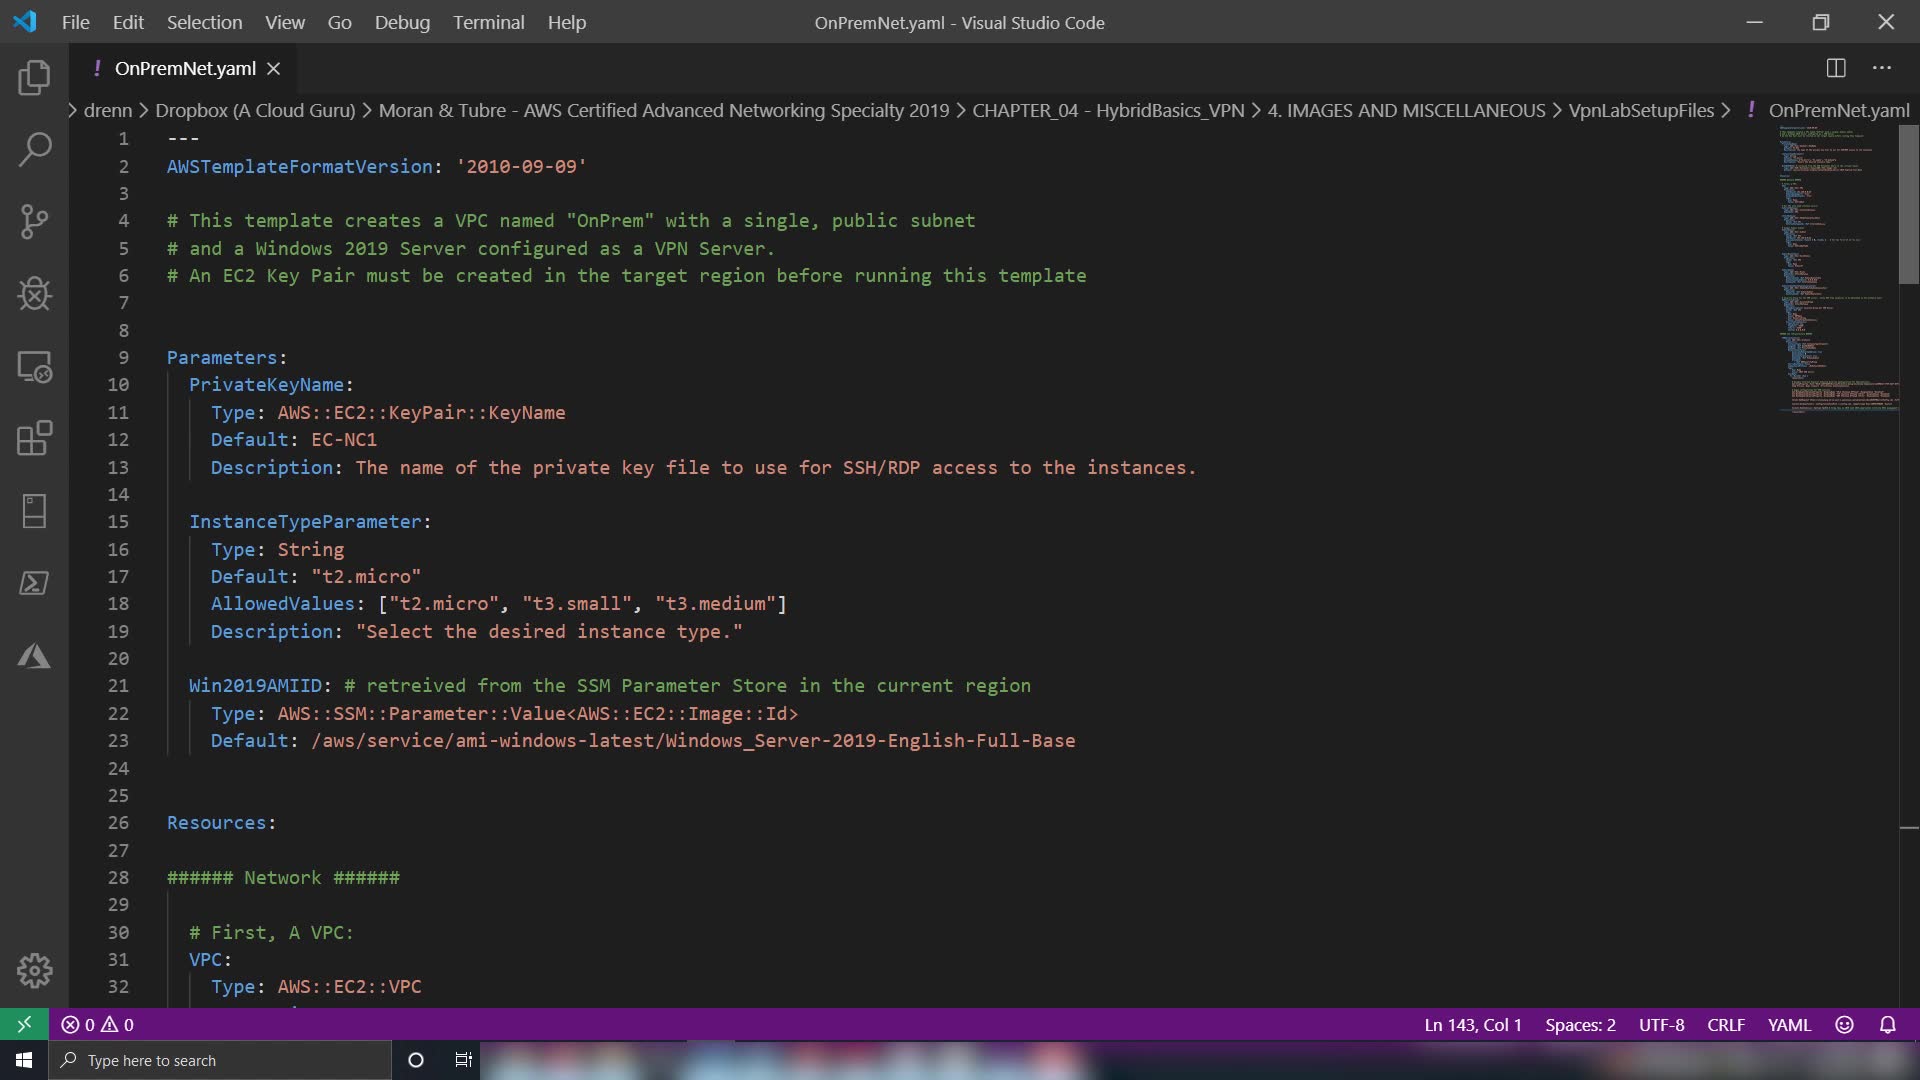Open the notifications bell in status bar
The height and width of the screenshot is (1080, 1920).
coord(1887,1025)
